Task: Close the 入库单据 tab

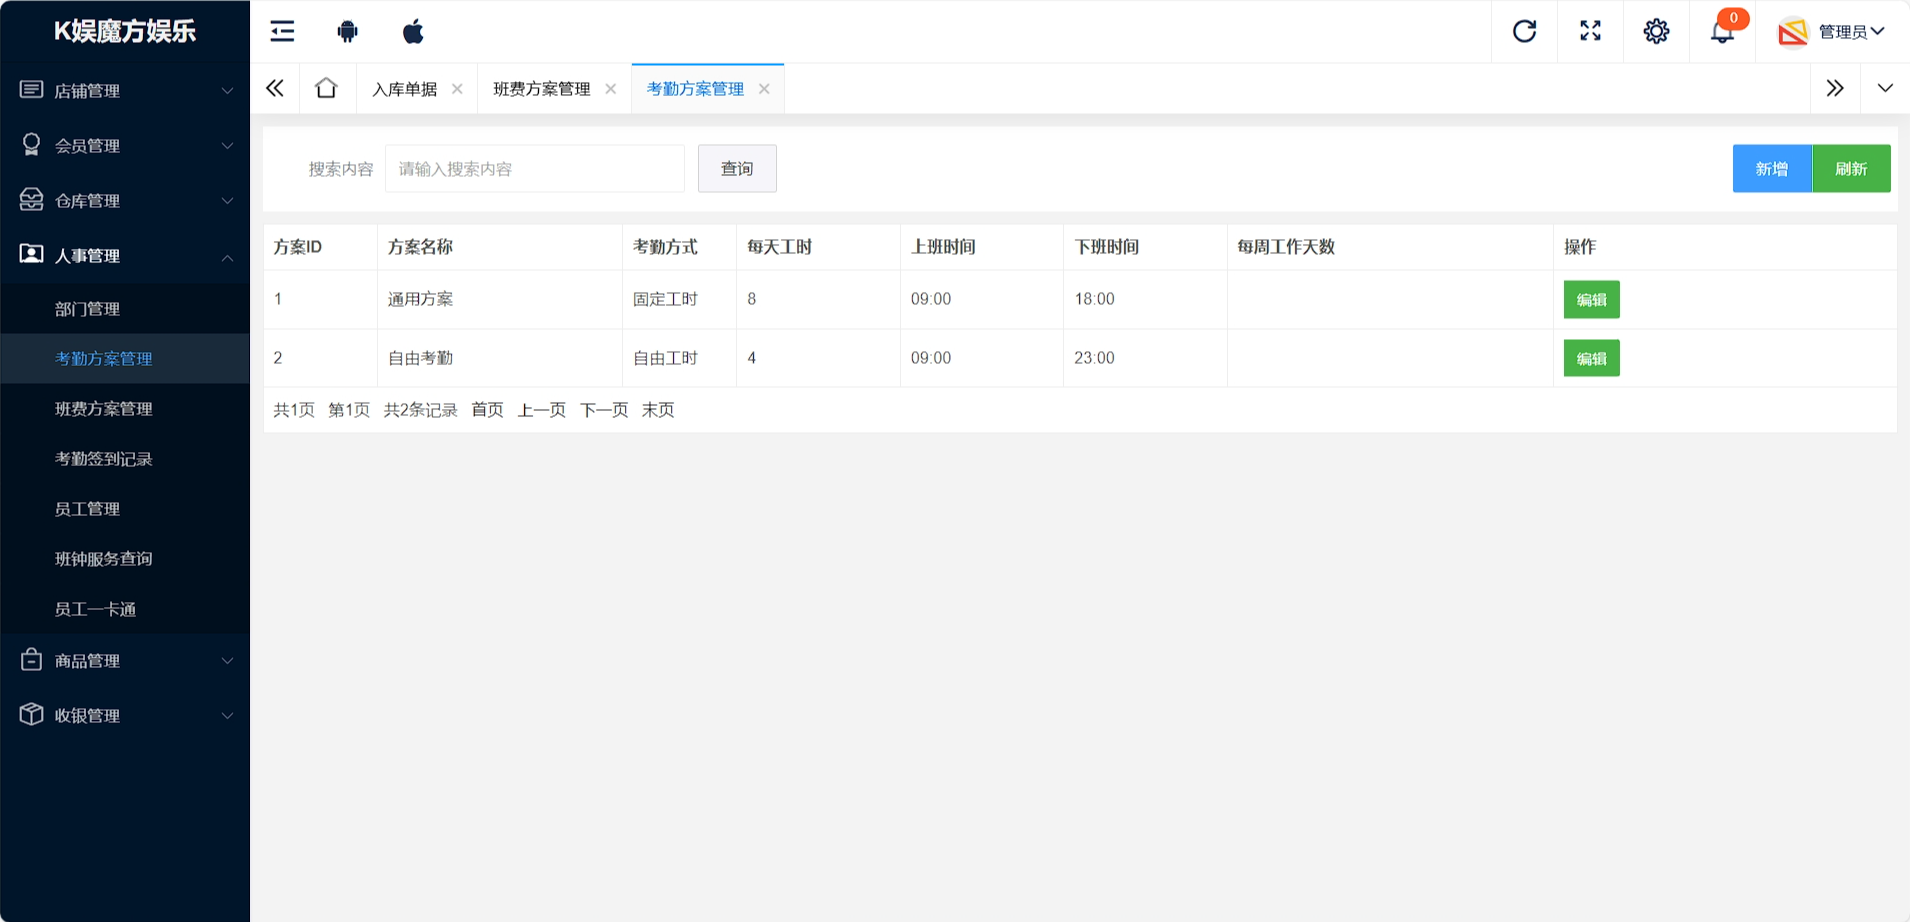Action: pyautogui.click(x=457, y=89)
